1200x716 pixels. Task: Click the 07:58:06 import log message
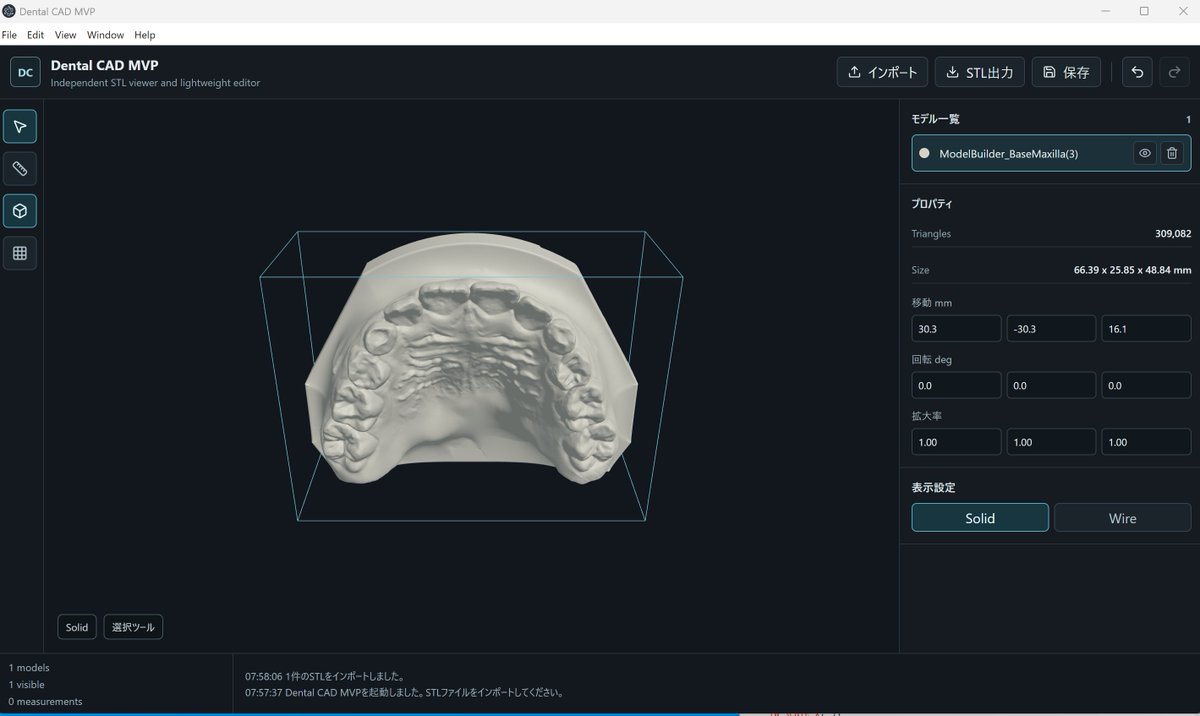point(325,676)
